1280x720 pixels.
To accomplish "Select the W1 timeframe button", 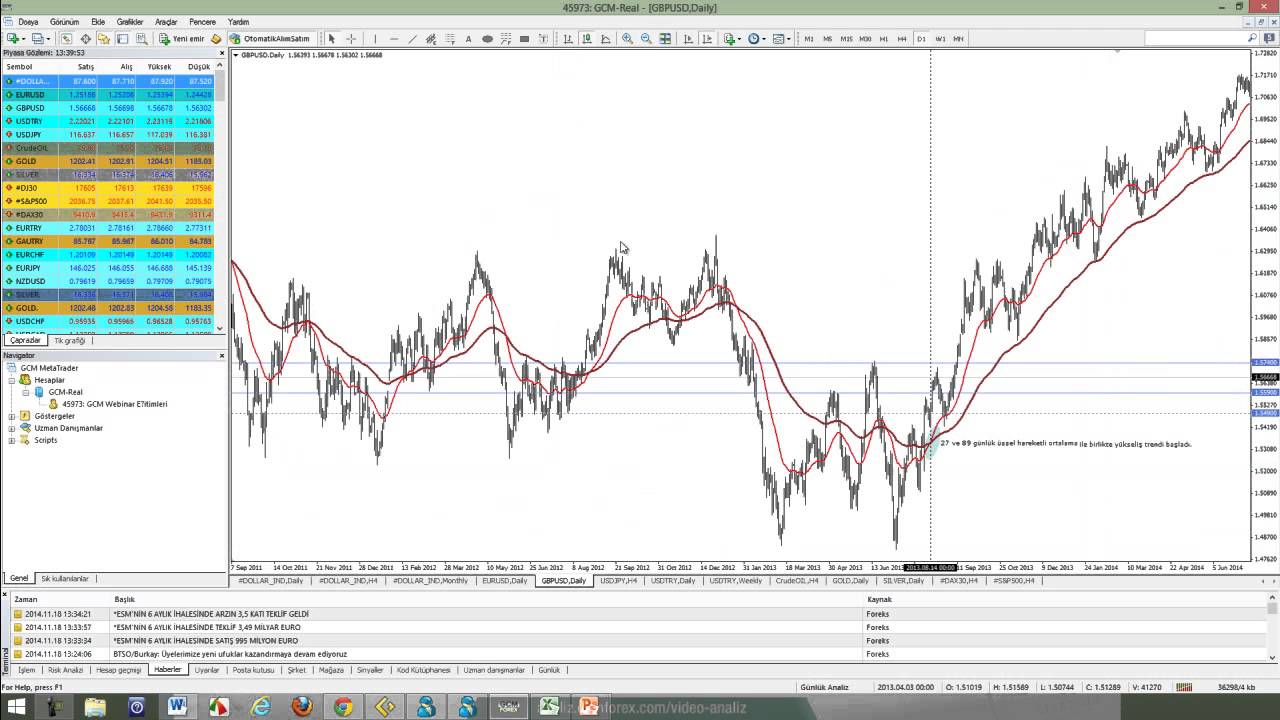I will coord(940,39).
